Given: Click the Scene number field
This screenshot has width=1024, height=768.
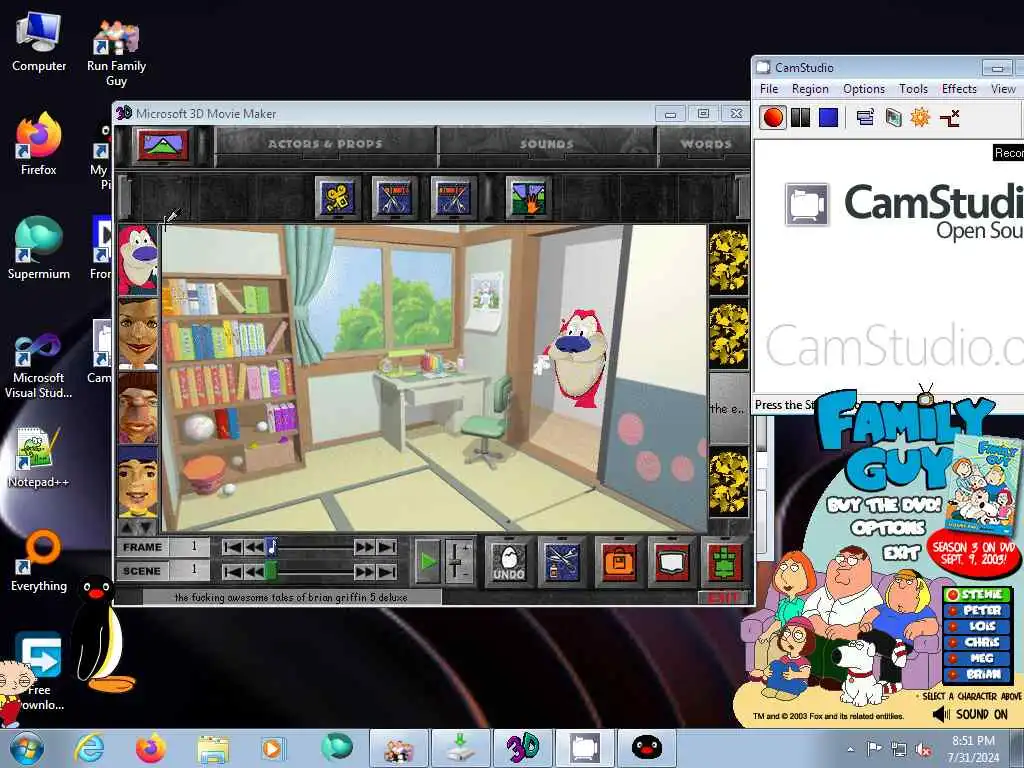Looking at the screenshot, I should [x=189, y=570].
